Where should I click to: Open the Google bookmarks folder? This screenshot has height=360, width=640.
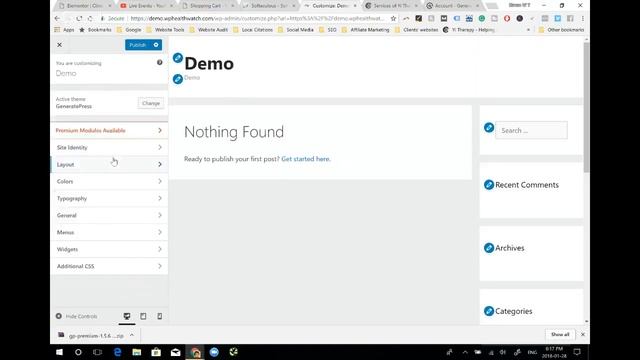click(x=129, y=30)
